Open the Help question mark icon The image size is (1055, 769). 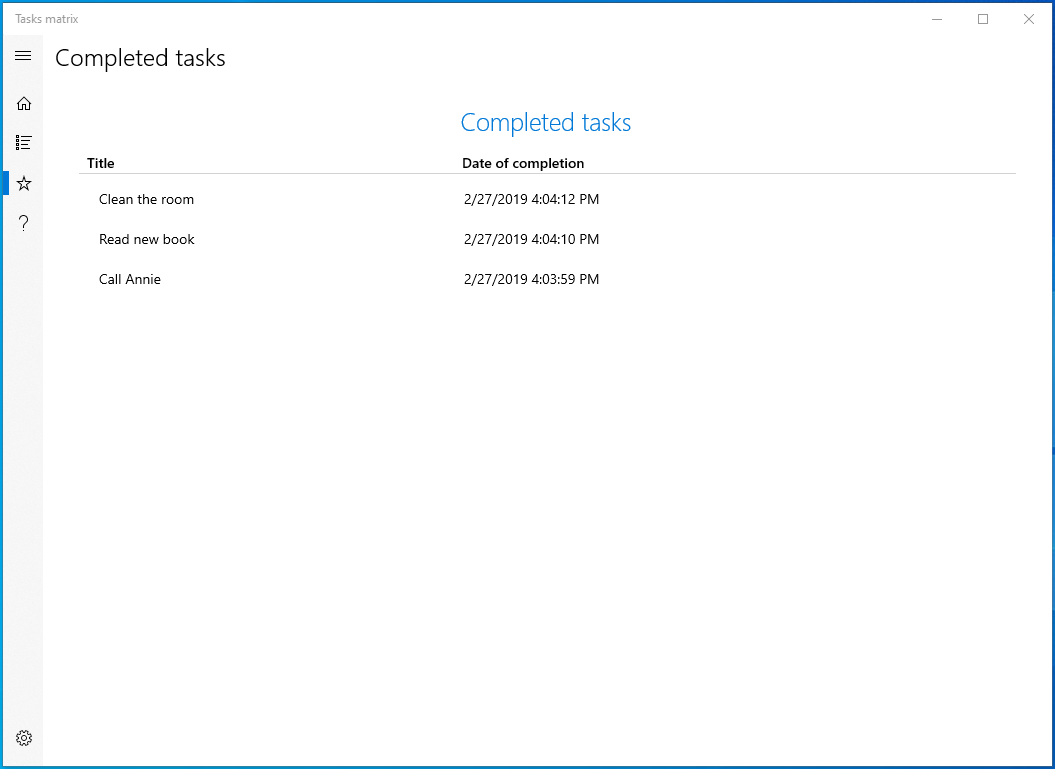click(24, 223)
